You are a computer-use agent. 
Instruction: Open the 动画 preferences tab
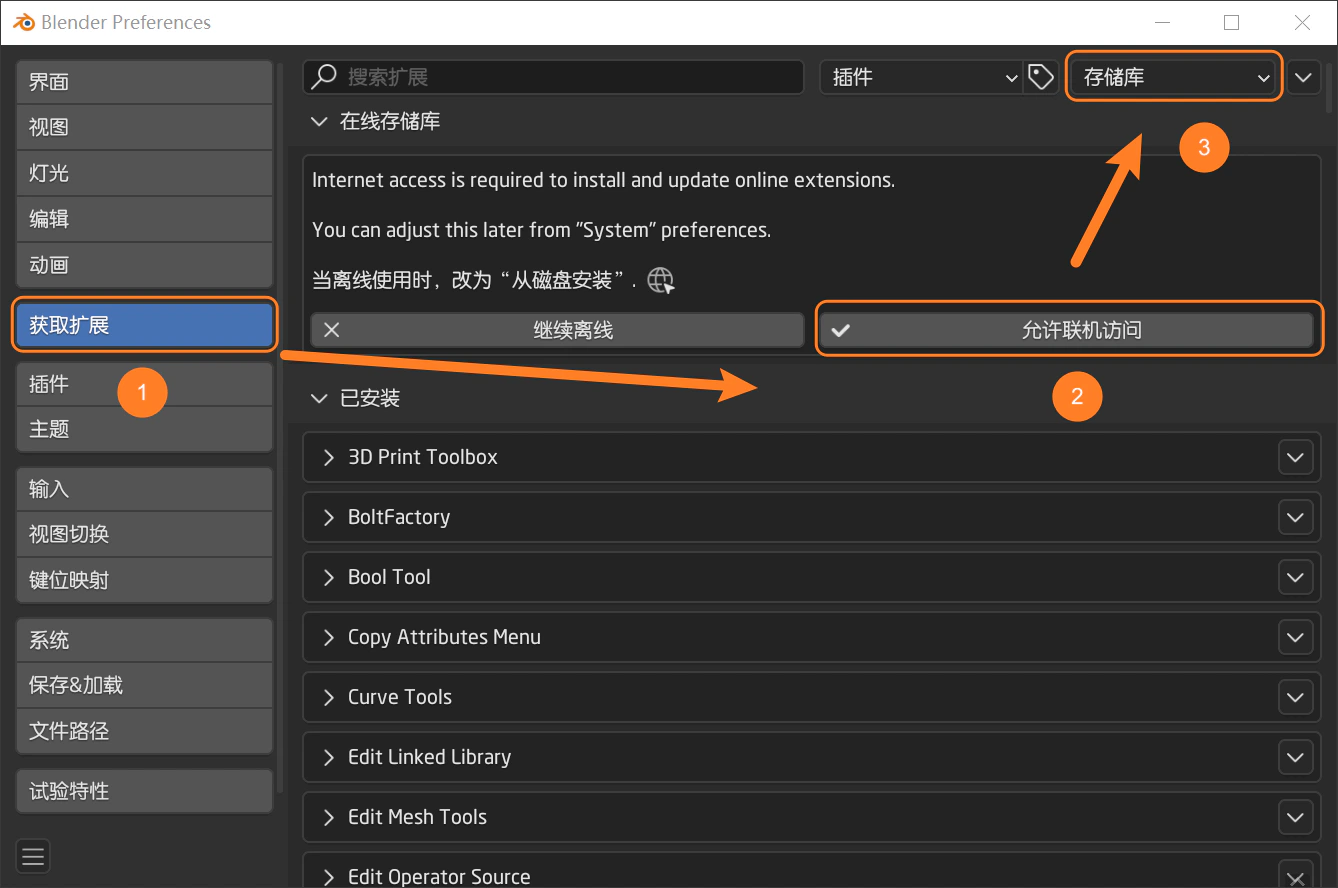tap(144, 265)
